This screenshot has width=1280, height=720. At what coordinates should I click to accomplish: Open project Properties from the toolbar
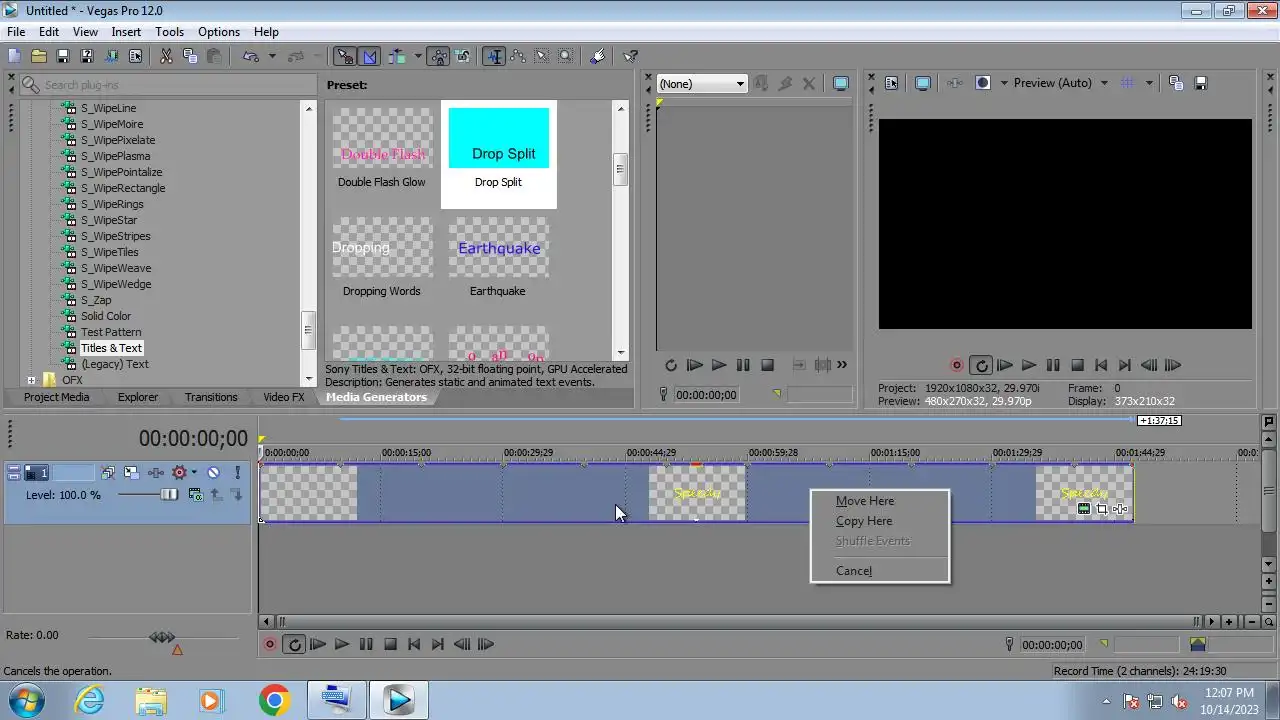(135, 57)
